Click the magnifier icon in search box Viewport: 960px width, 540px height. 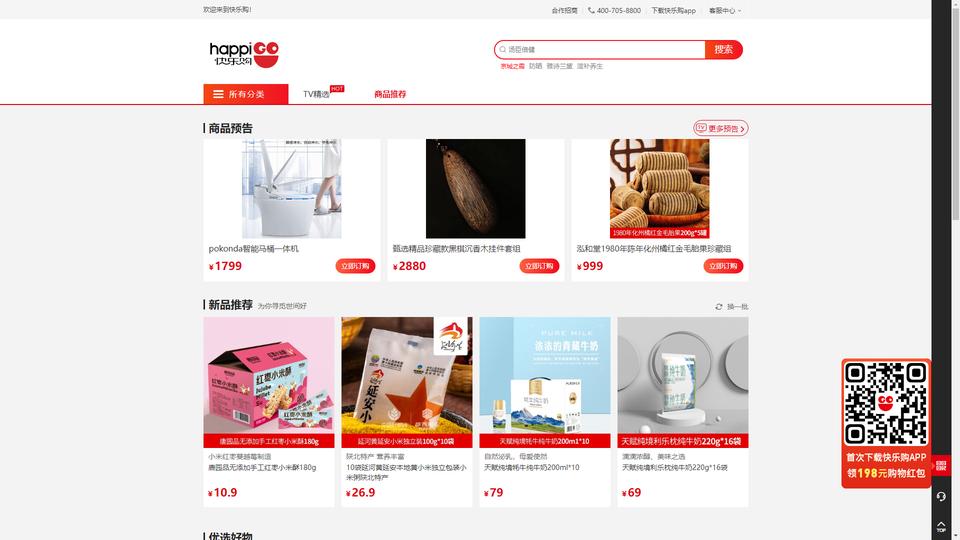pyautogui.click(x=503, y=50)
